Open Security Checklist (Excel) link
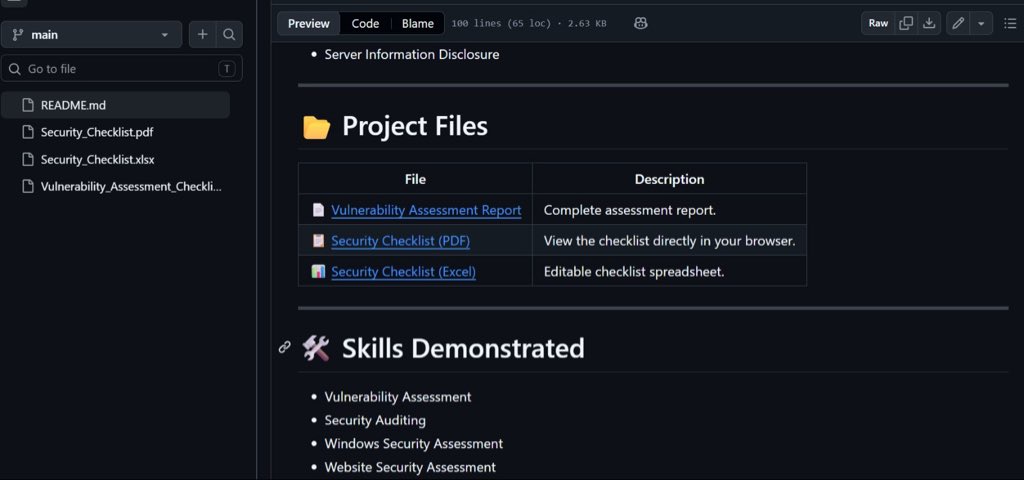1024x480 pixels. (403, 272)
